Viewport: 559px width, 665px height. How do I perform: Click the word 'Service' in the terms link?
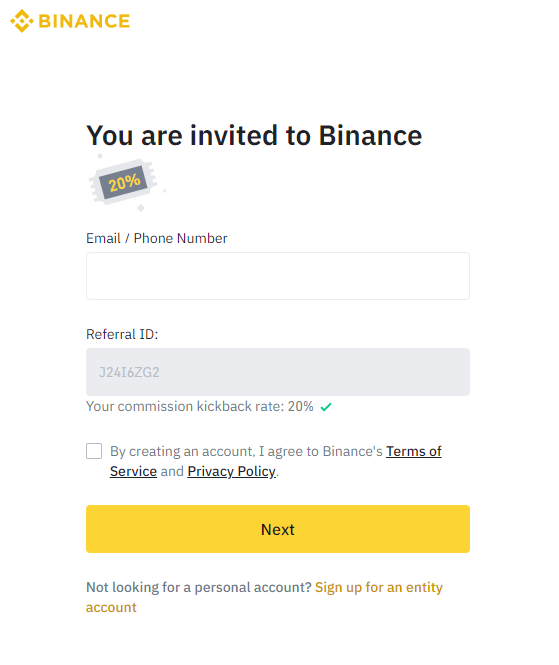(x=133, y=472)
